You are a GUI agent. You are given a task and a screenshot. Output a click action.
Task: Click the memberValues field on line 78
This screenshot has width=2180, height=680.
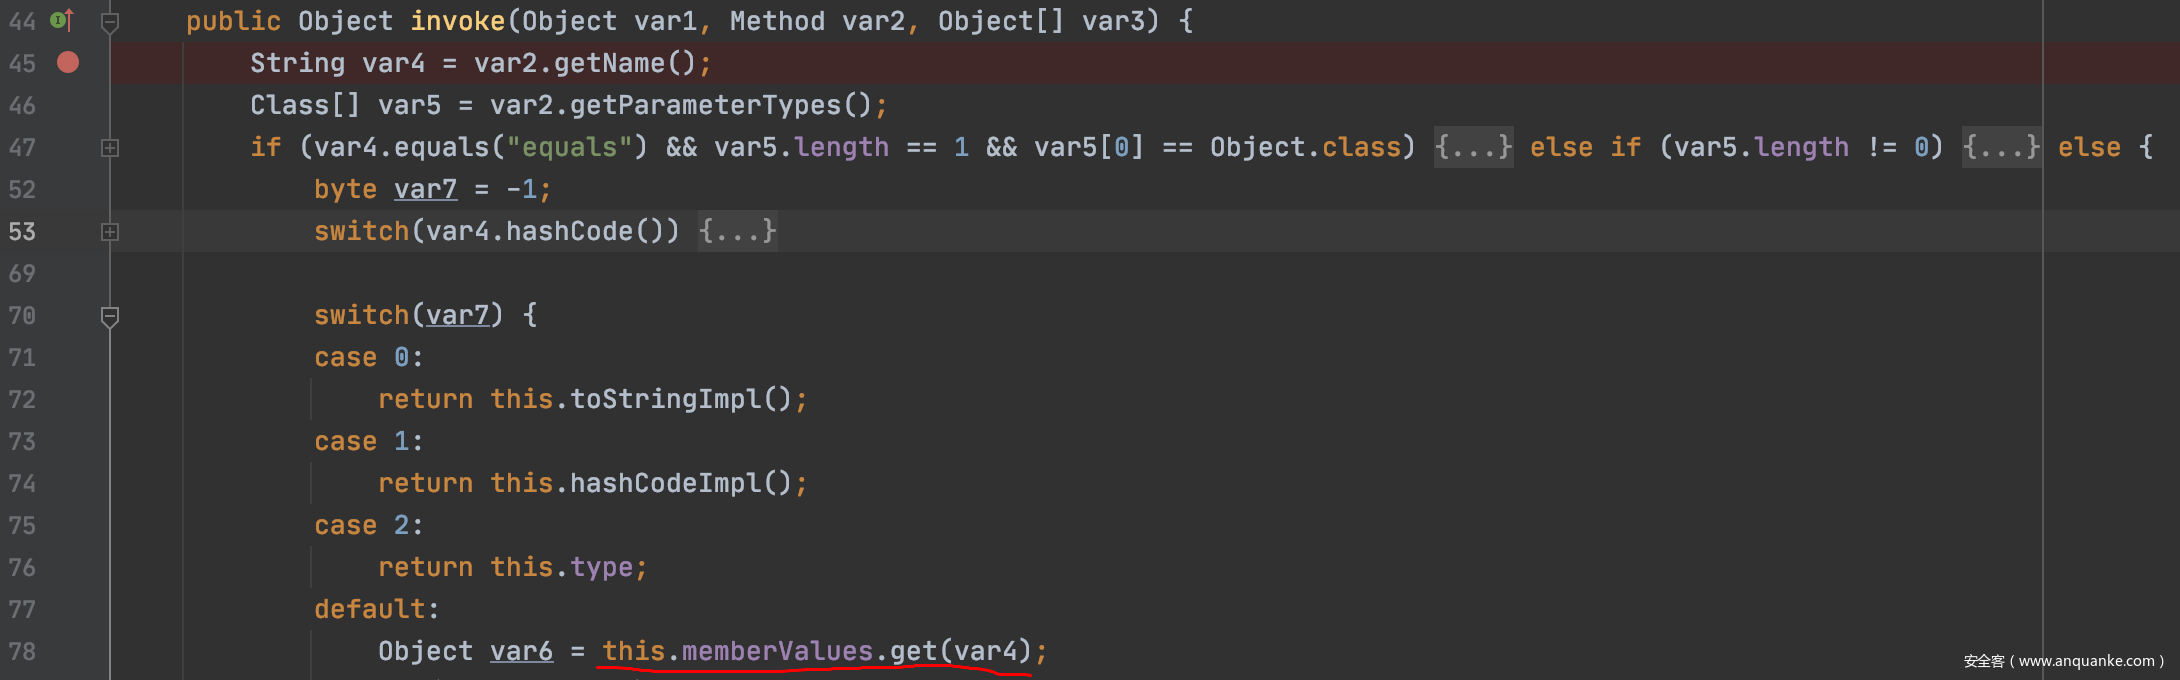tap(777, 652)
